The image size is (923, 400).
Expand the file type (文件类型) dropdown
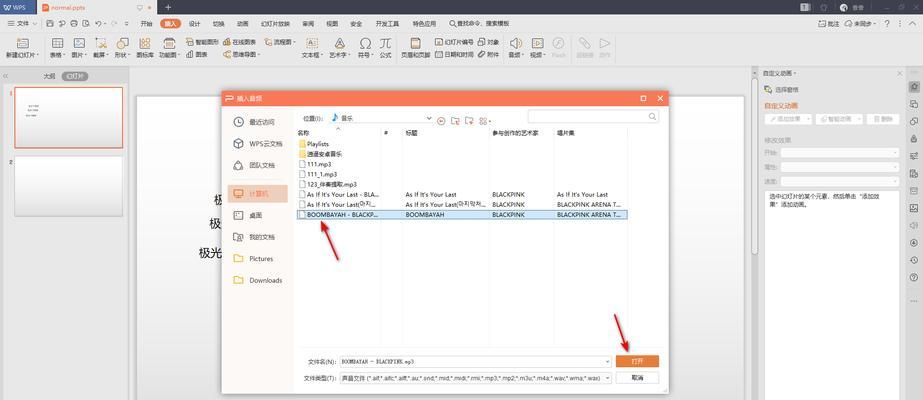click(x=607, y=378)
